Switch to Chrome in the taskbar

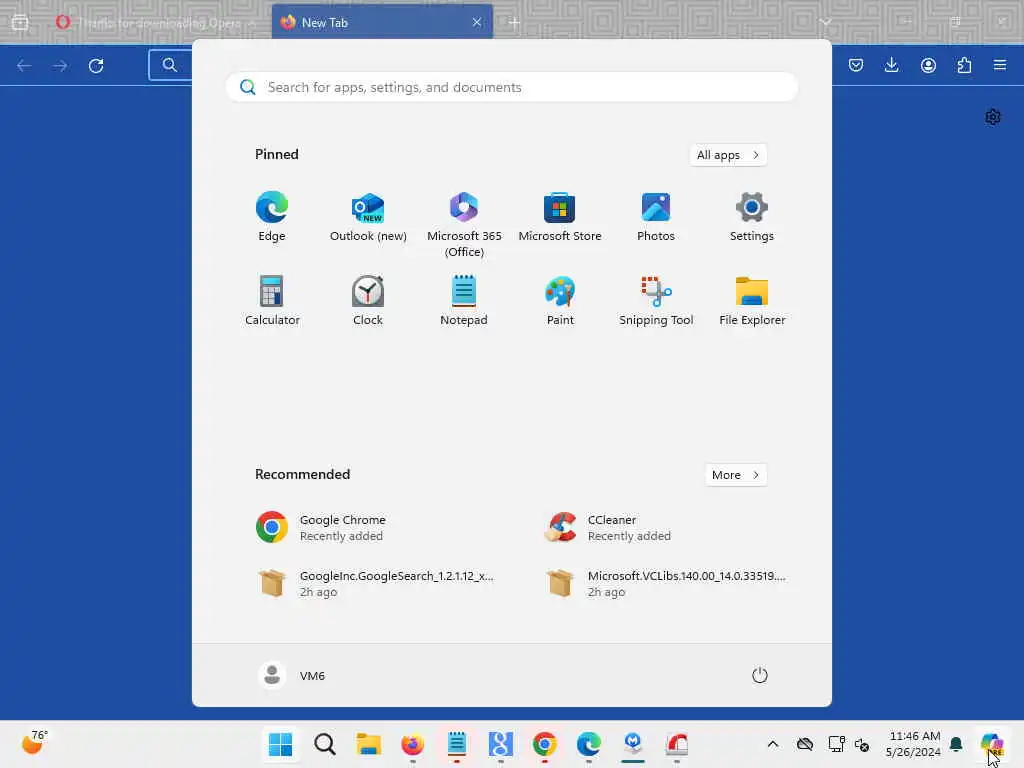coord(545,744)
